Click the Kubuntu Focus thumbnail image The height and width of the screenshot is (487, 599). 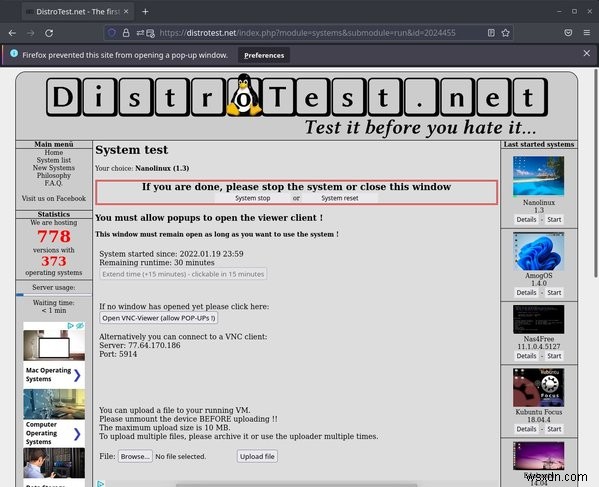538,388
